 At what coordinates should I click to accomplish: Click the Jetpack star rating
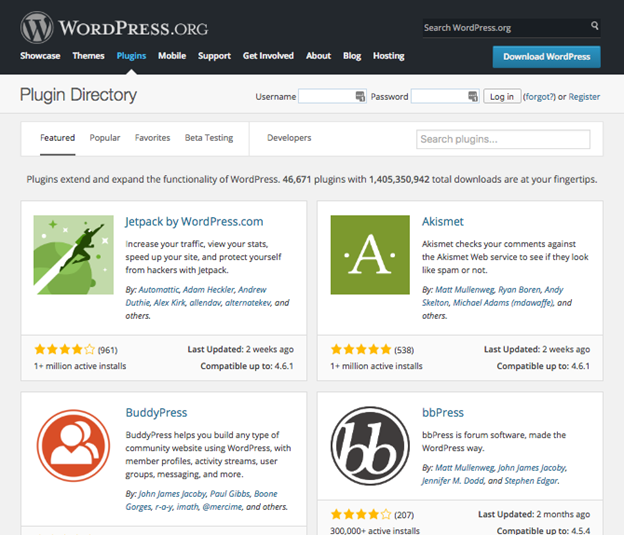(65, 350)
